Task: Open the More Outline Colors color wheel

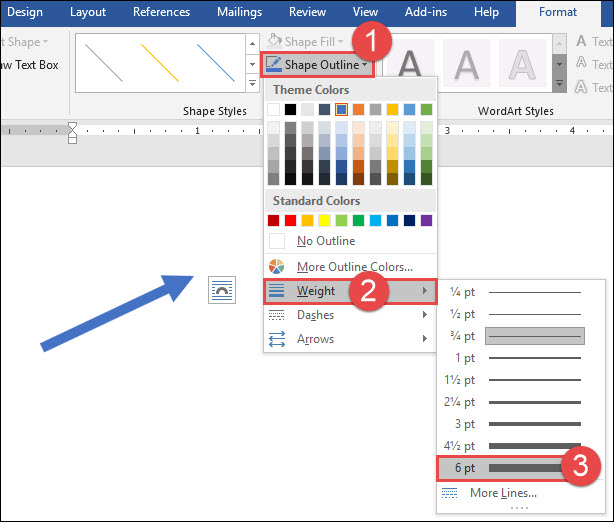Action: pos(276,266)
